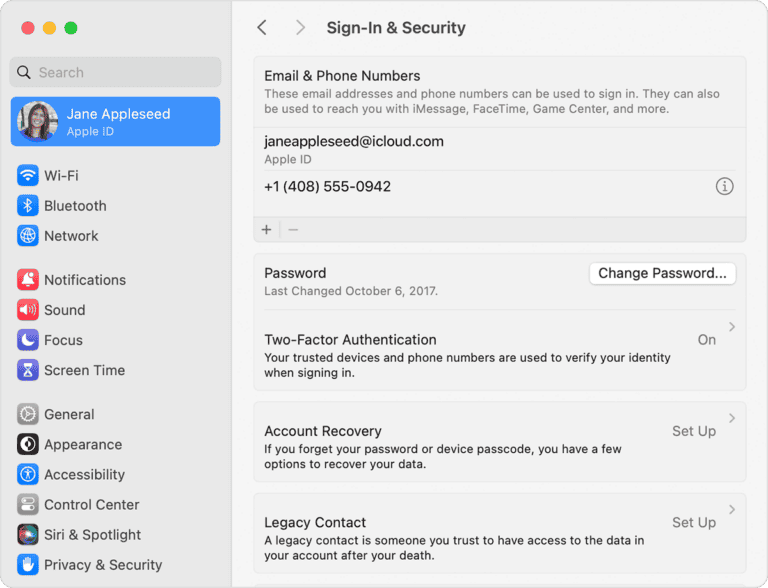Screen dimensions: 768x588
Task: Click Set Up for Account Recovery
Action: tap(694, 431)
